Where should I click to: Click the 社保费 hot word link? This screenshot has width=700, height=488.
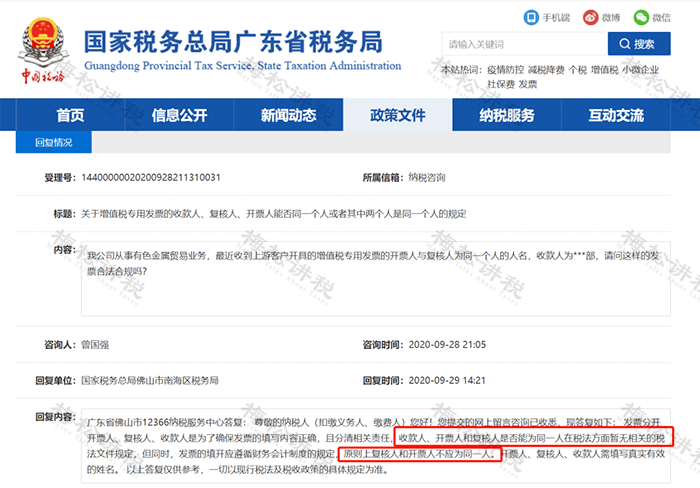500,84
